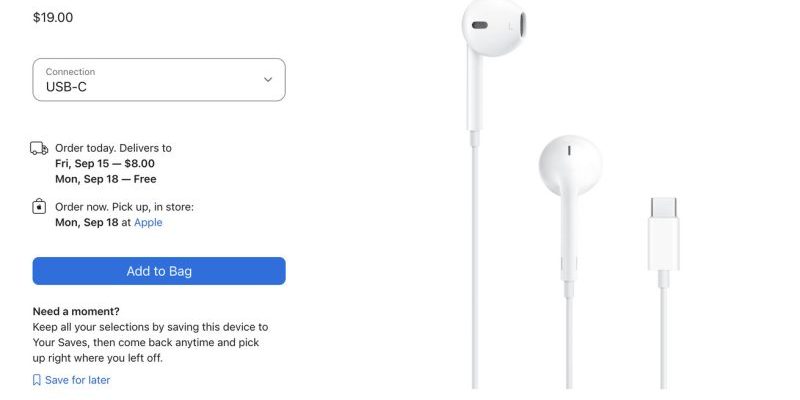This screenshot has width=800, height=400.
Task: Open the Connection dropdown showing USB-C
Action: click(x=159, y=80)
